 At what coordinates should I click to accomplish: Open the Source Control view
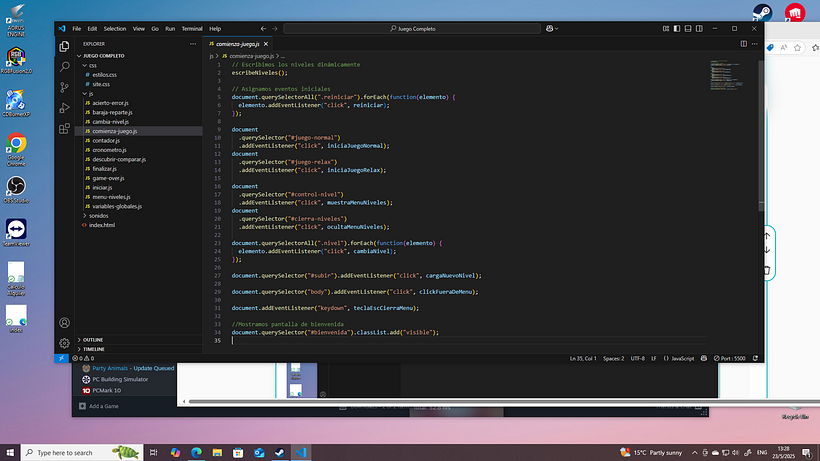click(64, 87)
